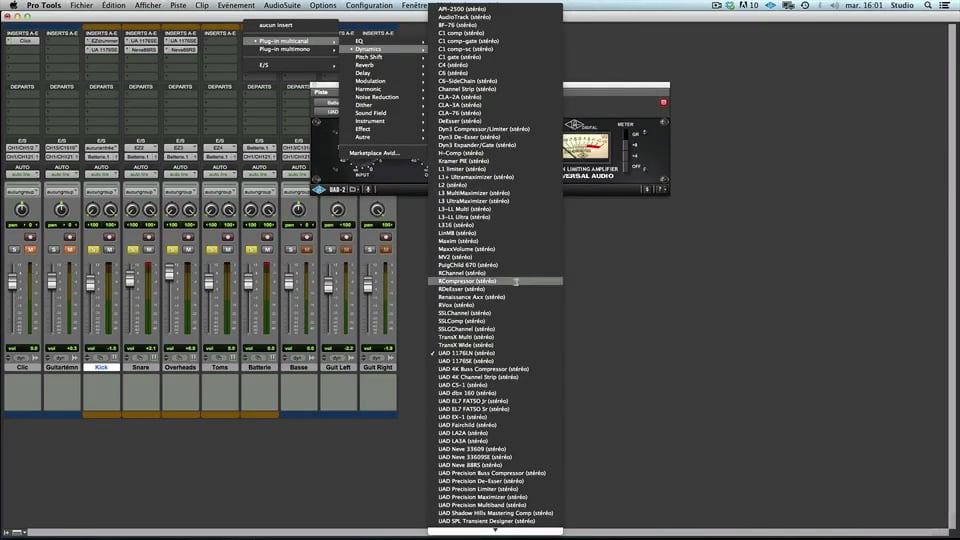
Task: Click the Overheads track volume fader
Action: tap(170, 273)
